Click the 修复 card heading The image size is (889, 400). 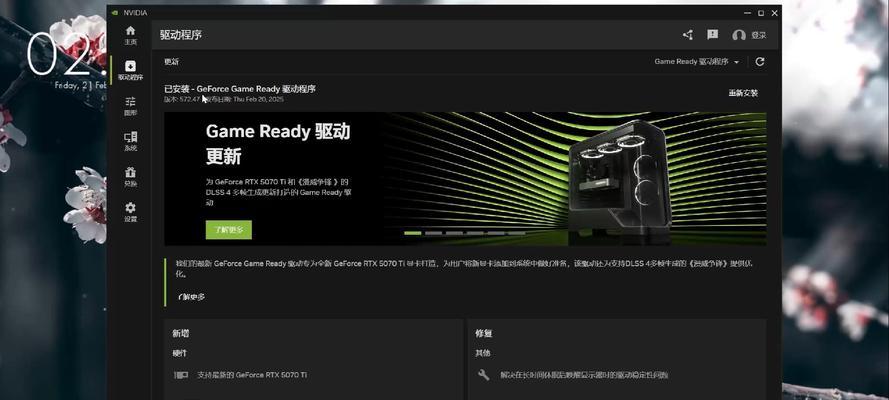[x=484, y=334]
